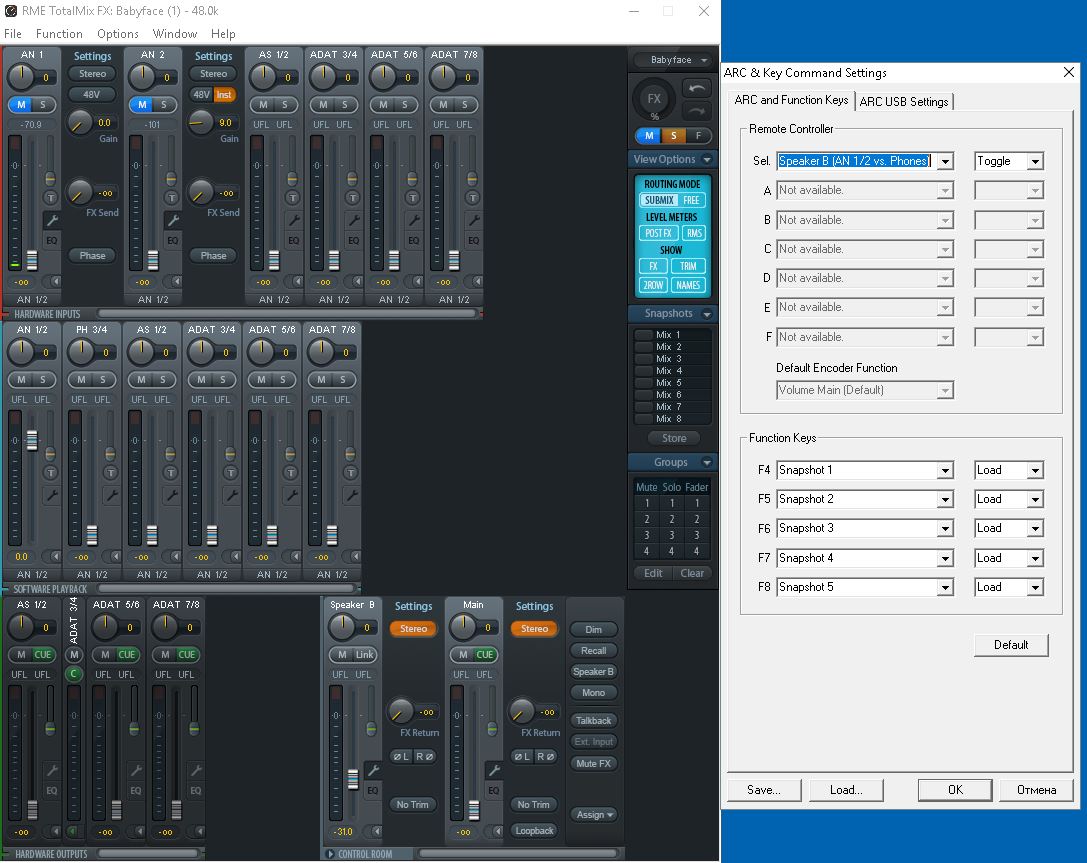The image size is (1087, 863).
Task: Enable 48V phantom power on AN 1
Action: coord(92,94)
